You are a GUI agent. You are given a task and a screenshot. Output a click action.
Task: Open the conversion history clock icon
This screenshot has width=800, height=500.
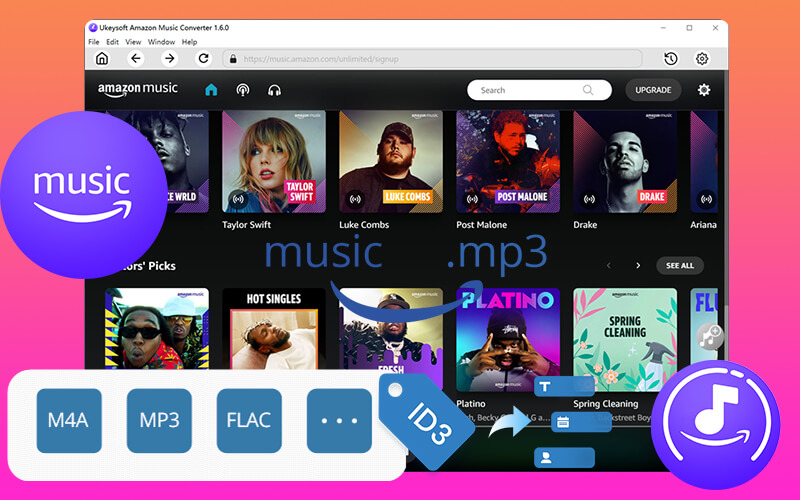tap(671, 59)
